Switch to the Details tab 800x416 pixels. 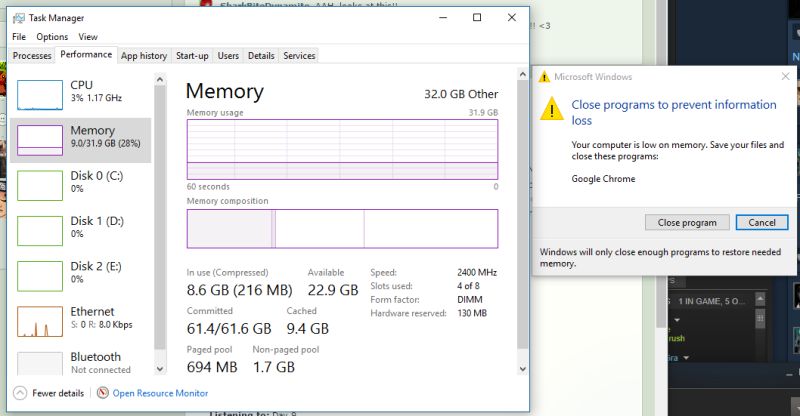tap(261, 56)
